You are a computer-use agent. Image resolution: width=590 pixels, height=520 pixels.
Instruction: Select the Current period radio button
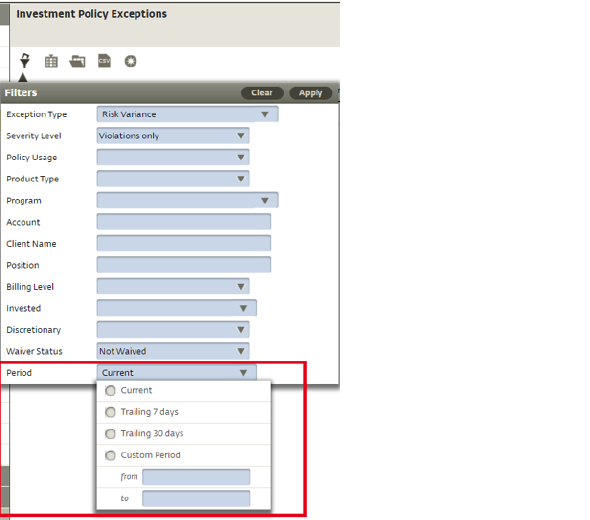point(110,391)
